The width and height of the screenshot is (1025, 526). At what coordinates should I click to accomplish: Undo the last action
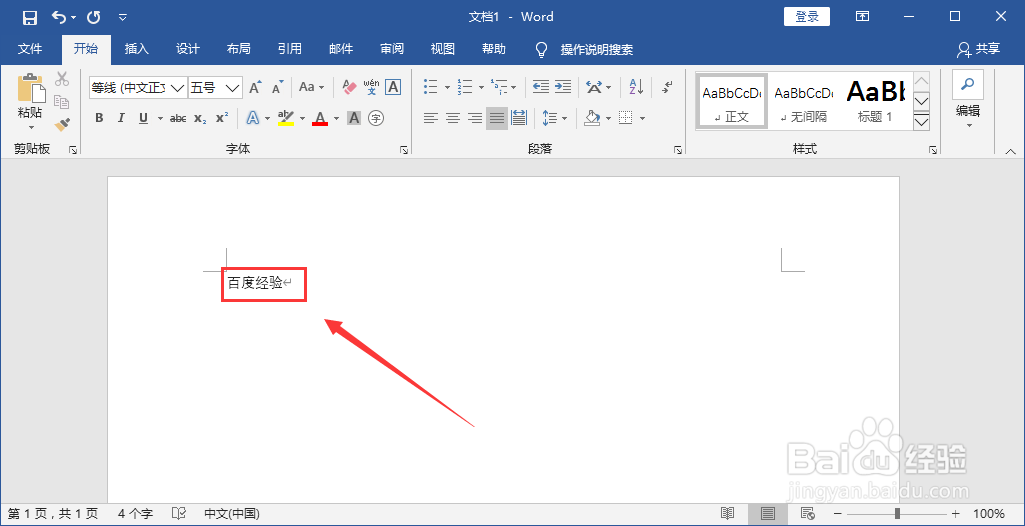tap(59, 17)
